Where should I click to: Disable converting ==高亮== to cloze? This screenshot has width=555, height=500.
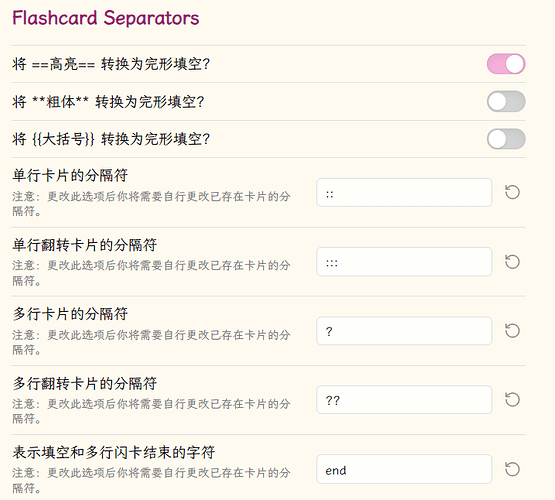(x=506, y=64)
